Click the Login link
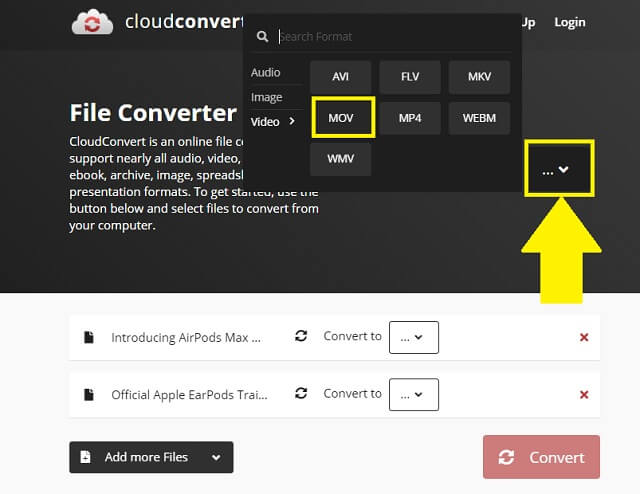Image resolution: width=640 pixels, height=494 pixels. (569, 22)
